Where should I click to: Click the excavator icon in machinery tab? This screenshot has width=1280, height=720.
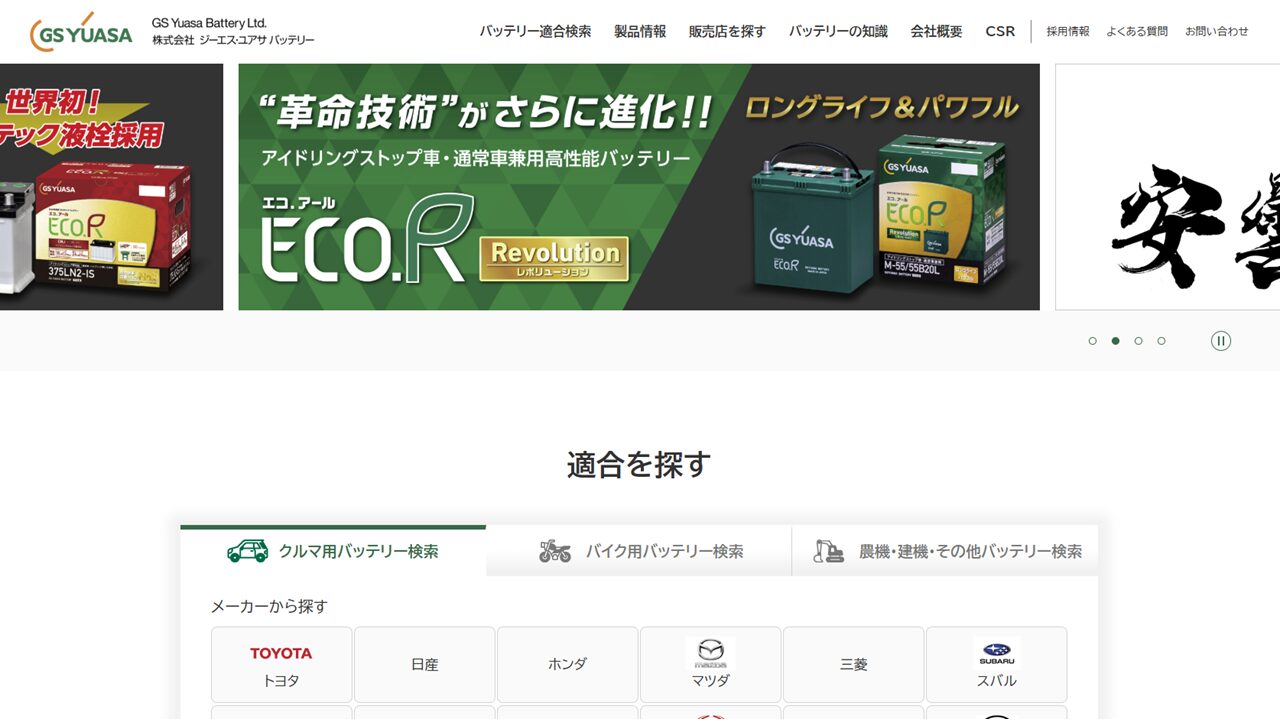[828, 551]
